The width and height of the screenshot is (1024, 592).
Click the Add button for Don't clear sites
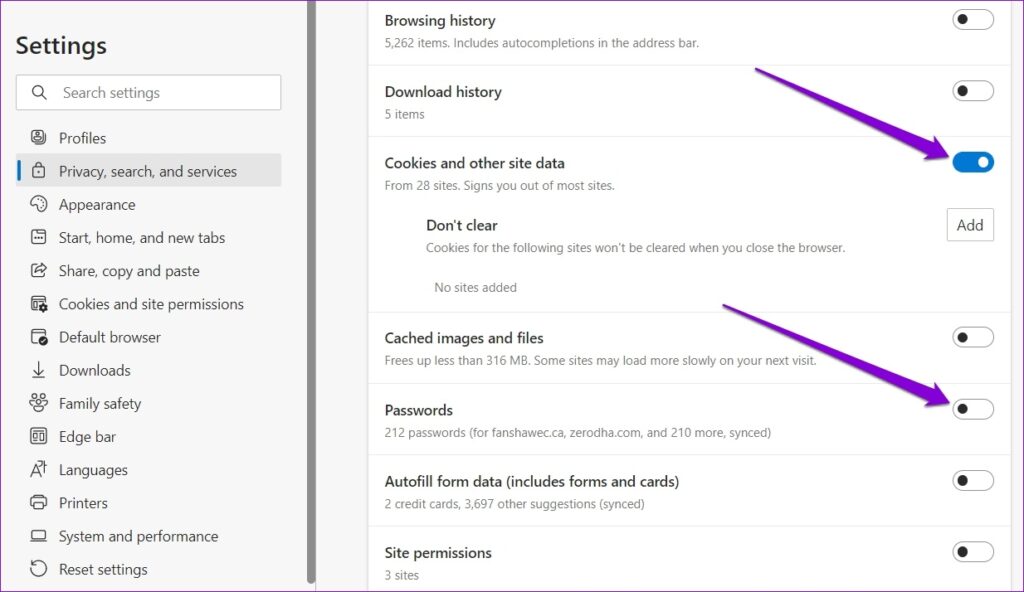(969, 224)
